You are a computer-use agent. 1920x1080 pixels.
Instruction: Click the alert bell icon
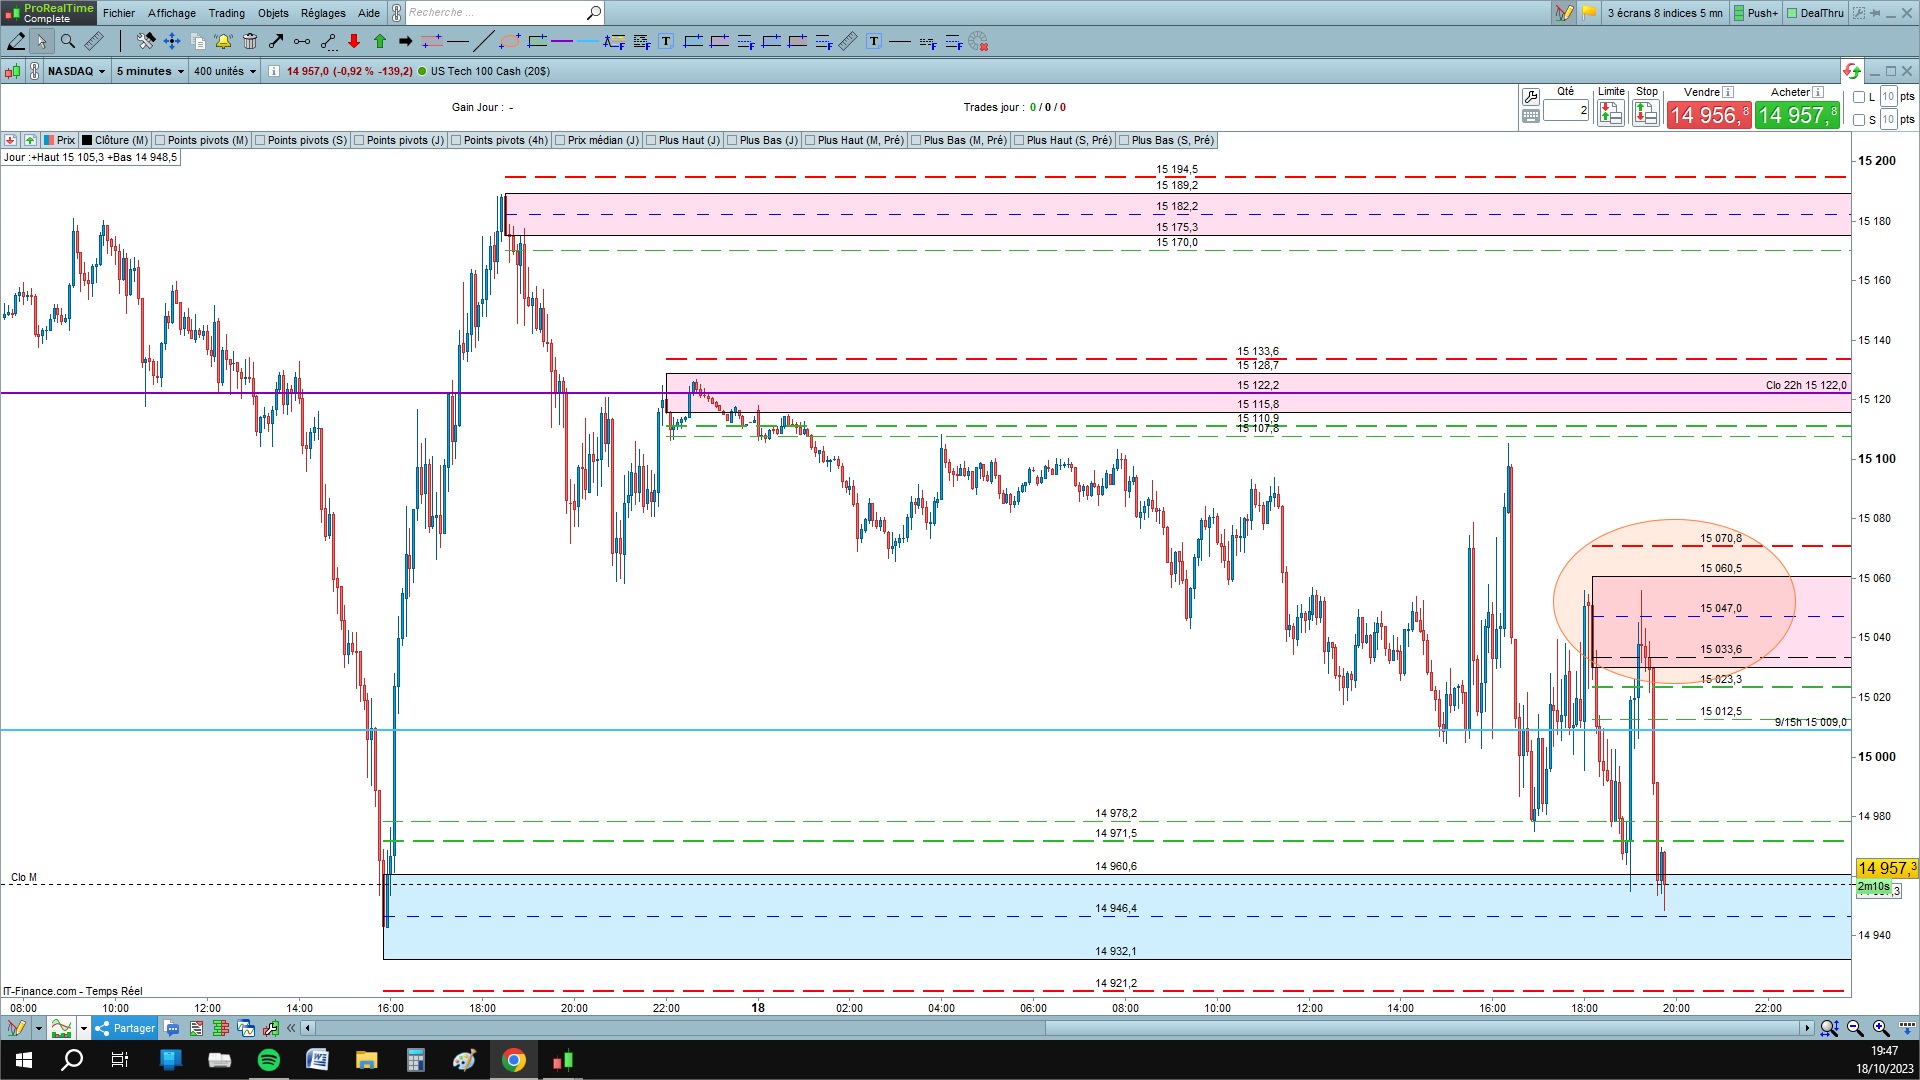(223, 41)
